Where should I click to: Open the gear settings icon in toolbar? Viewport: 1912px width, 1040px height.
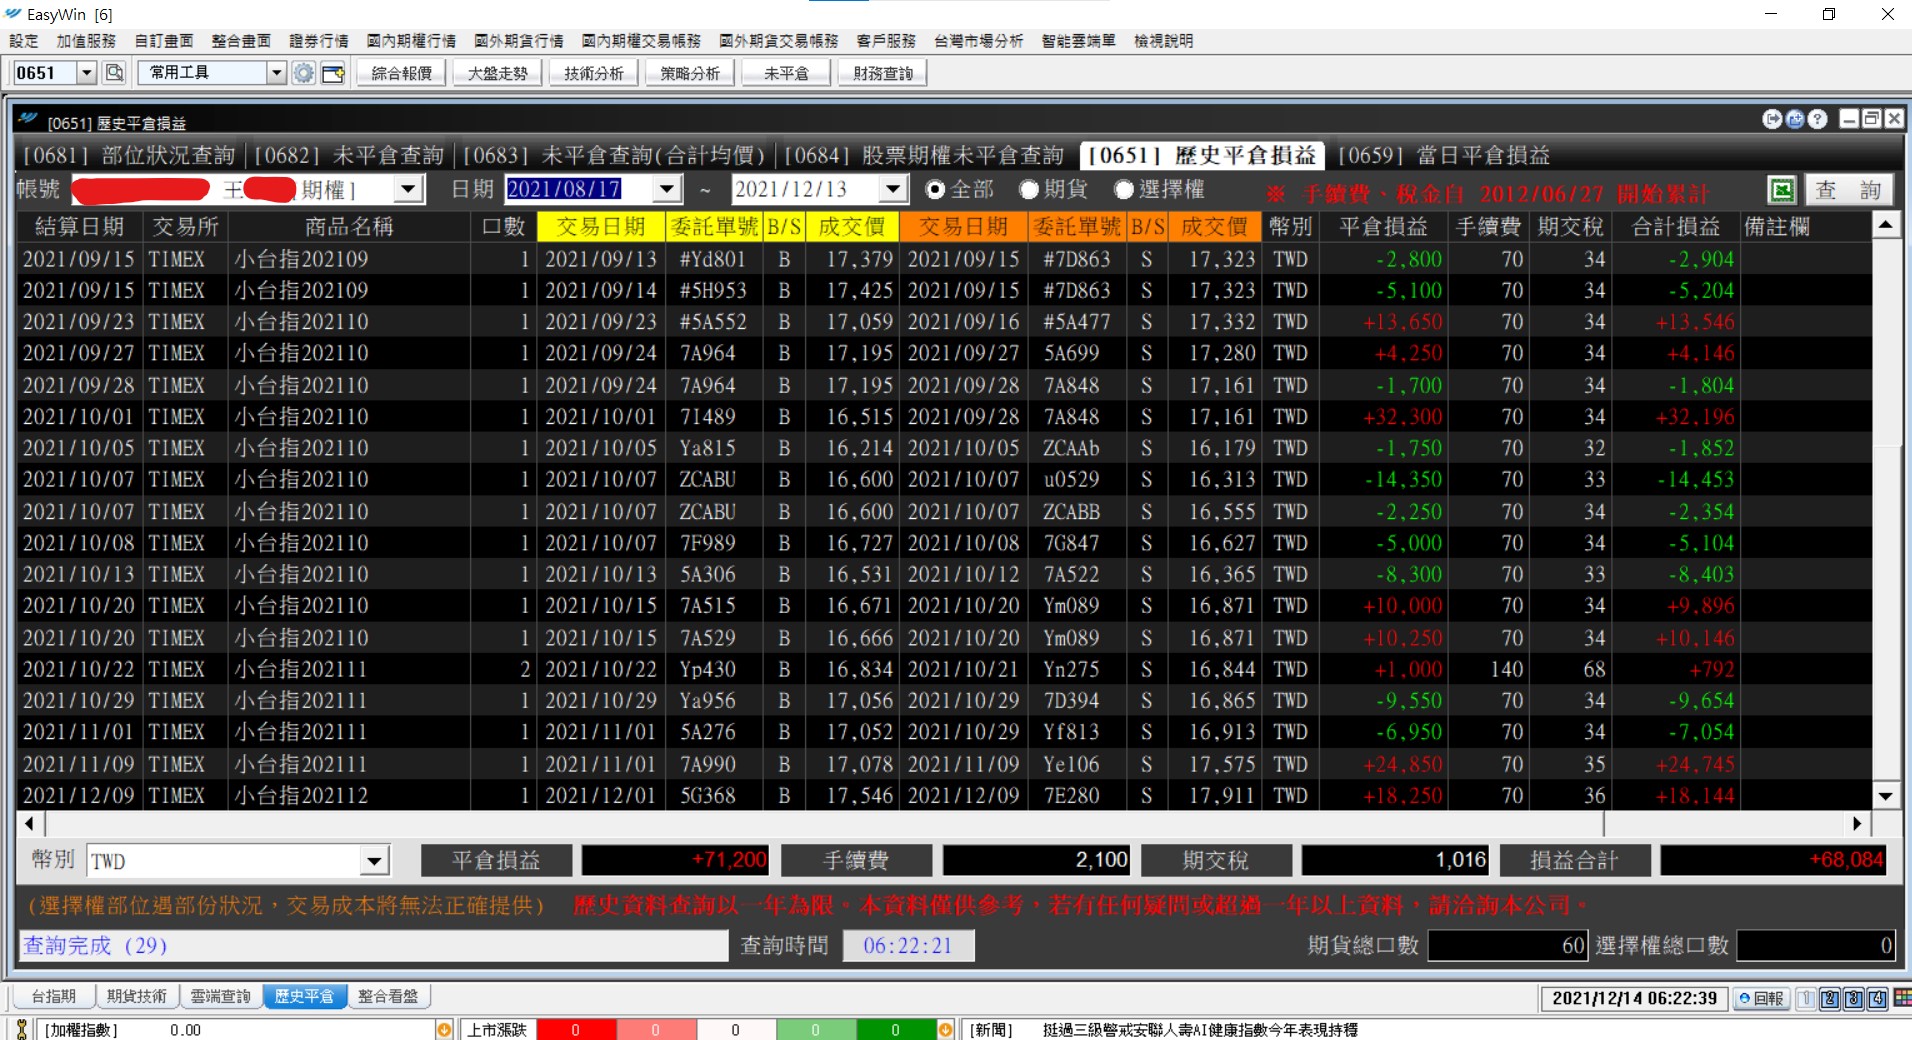[304, 73]
